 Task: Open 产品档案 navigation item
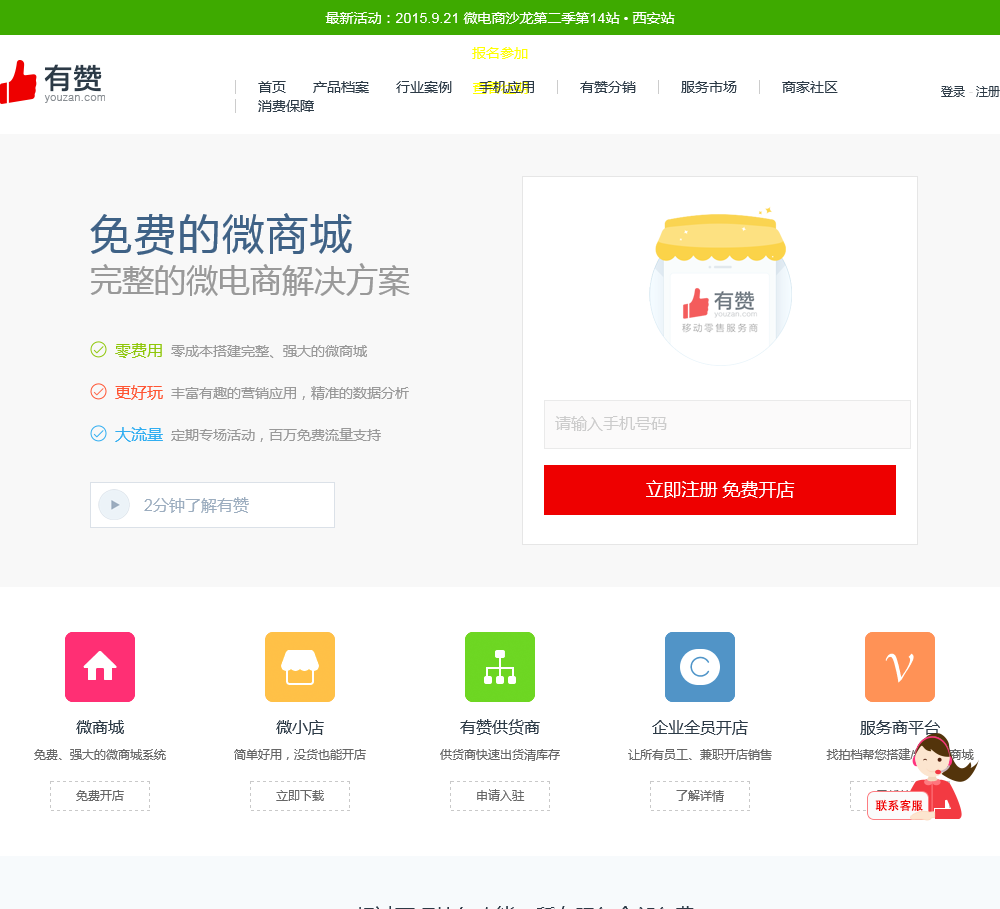[x=341, y=87]
